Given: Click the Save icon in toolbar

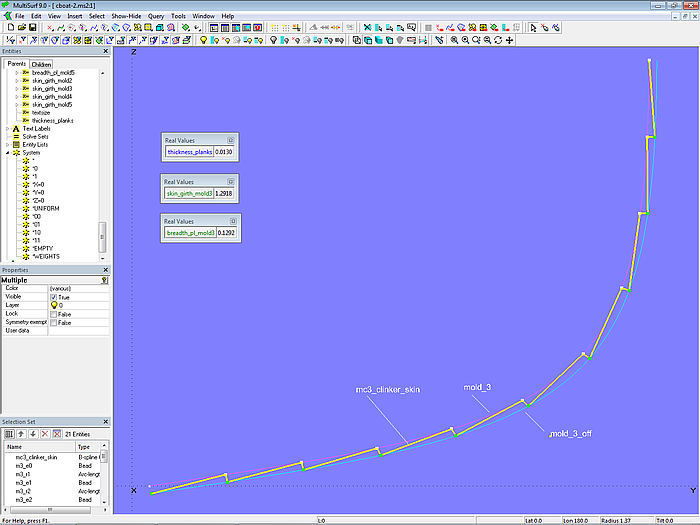Looking at the screenshot, I should [x=32, y=28].
